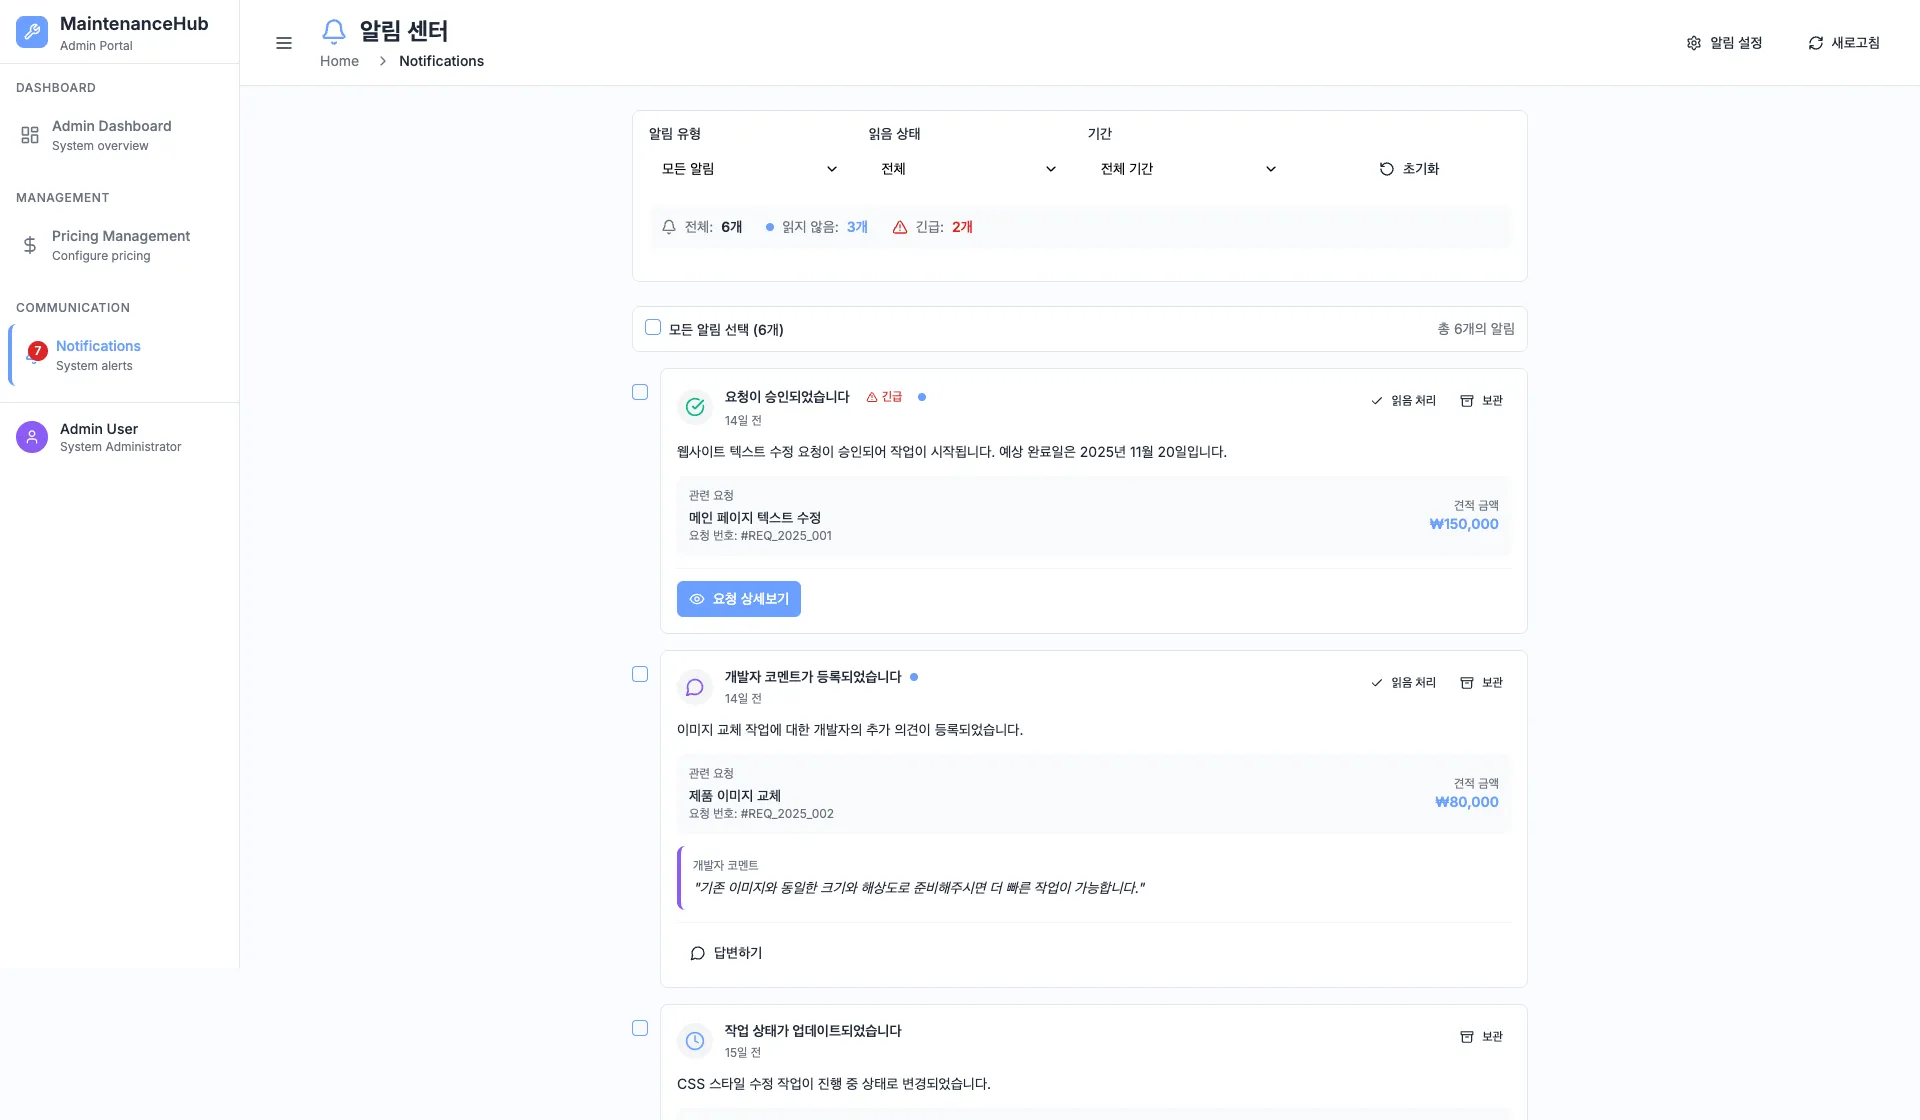
Task: Click the unread blue dot on 개발자 코멘트가 등록되었습니다
Action: tap(914, 677)
